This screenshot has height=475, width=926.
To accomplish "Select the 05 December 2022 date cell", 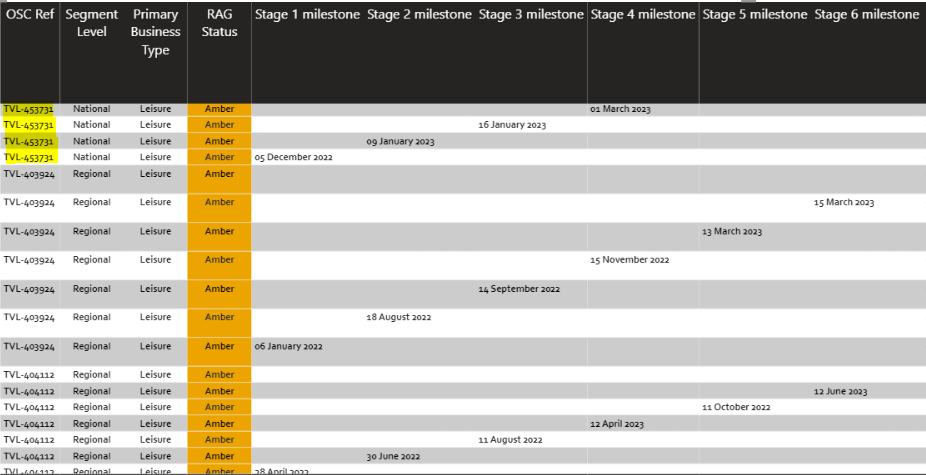I will (293, 157).
